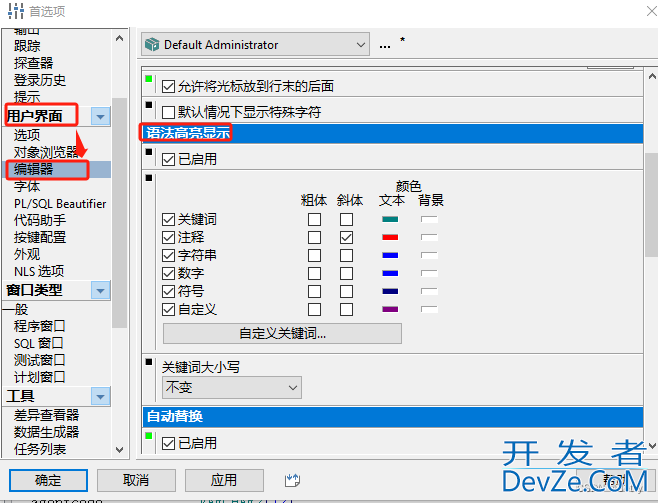Image resolution: width=658 pixels, height=503 pixels.
Task: Click settings panel scroll-up arrow
Action: (652, 77)
